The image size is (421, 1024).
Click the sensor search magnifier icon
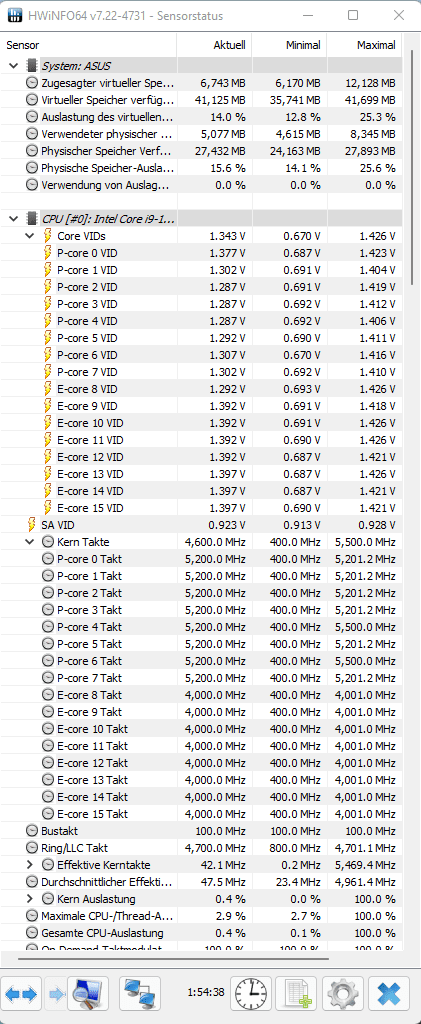[x=87, y=994]
